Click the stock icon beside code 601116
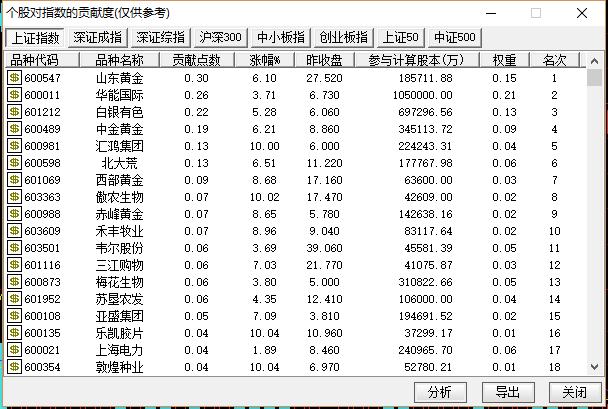Screen dimensions: 608x409 pyautogui.click(x=14, y=265)
